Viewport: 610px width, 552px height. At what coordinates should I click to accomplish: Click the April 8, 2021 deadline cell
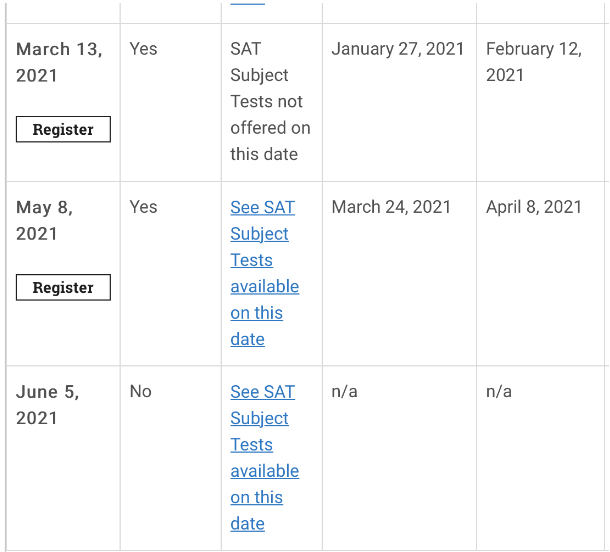[534, 207]
